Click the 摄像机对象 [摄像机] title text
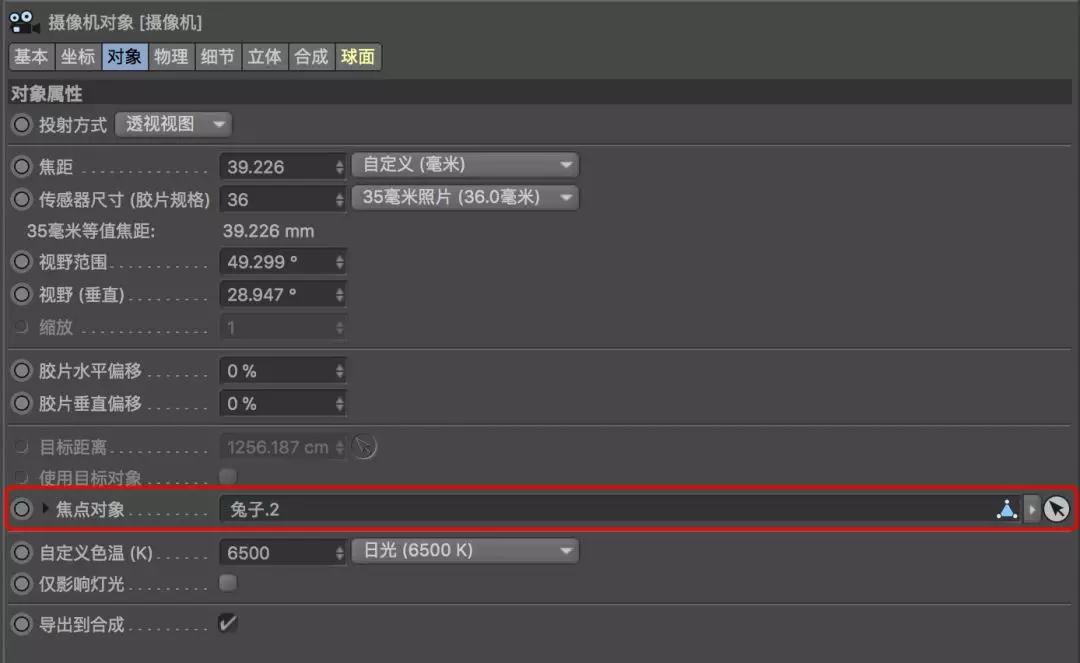The width and height of the screenshot is (1080, 663). point(125,23)
